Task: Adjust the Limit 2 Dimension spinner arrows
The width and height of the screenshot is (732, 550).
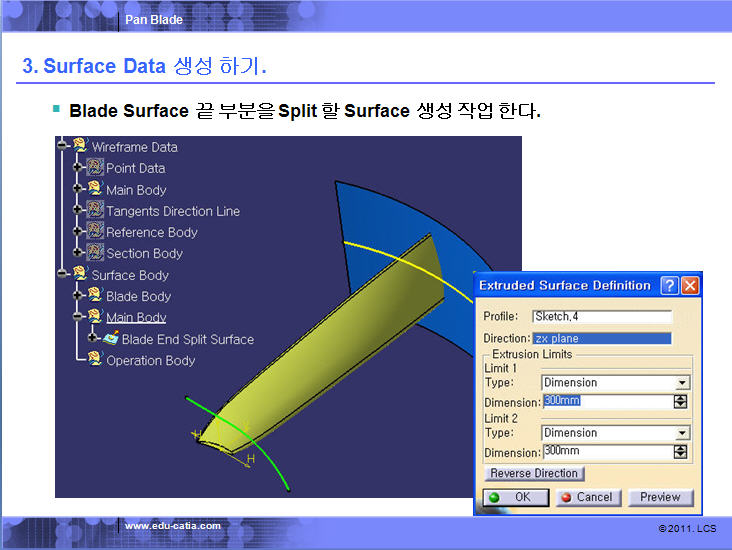Action: tap(681, 451)
